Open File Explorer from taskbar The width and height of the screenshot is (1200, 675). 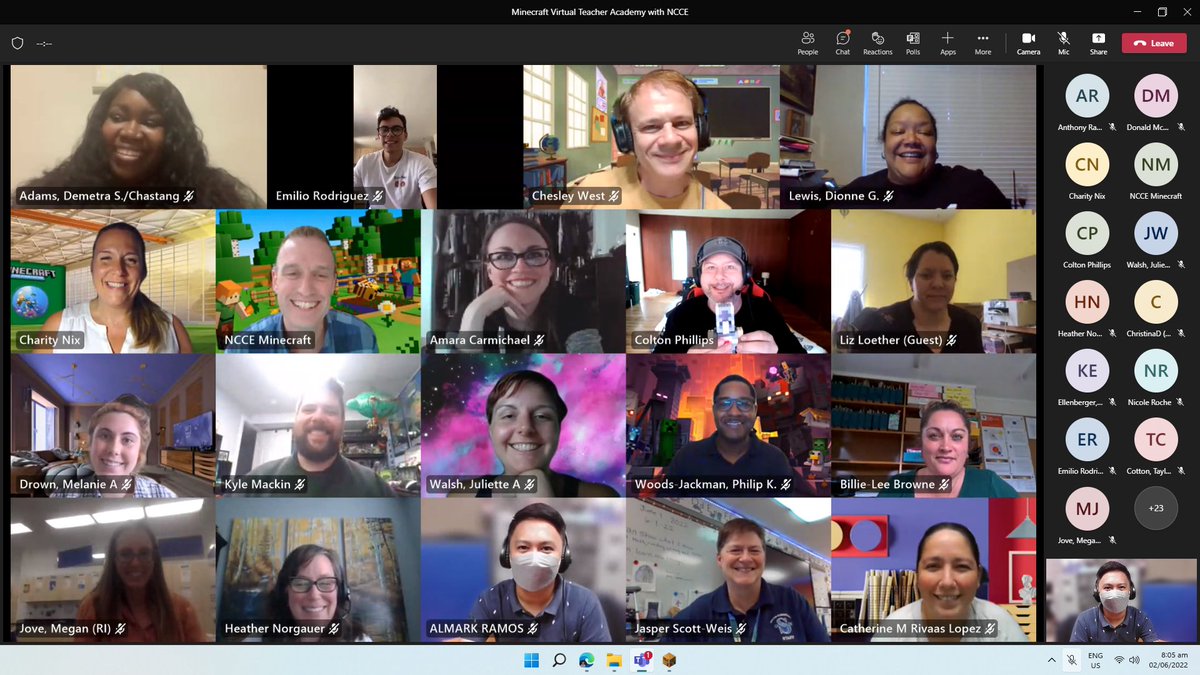614,660
